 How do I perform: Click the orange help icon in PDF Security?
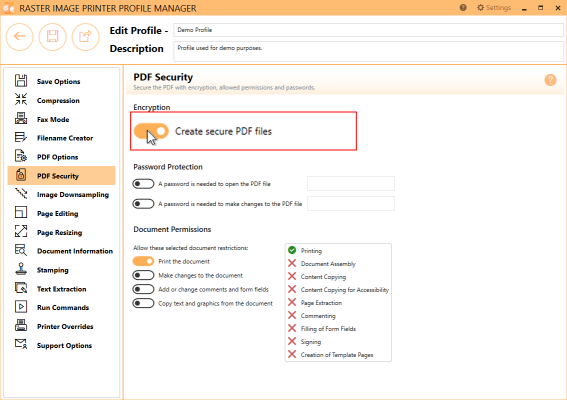tap(550, 80)
